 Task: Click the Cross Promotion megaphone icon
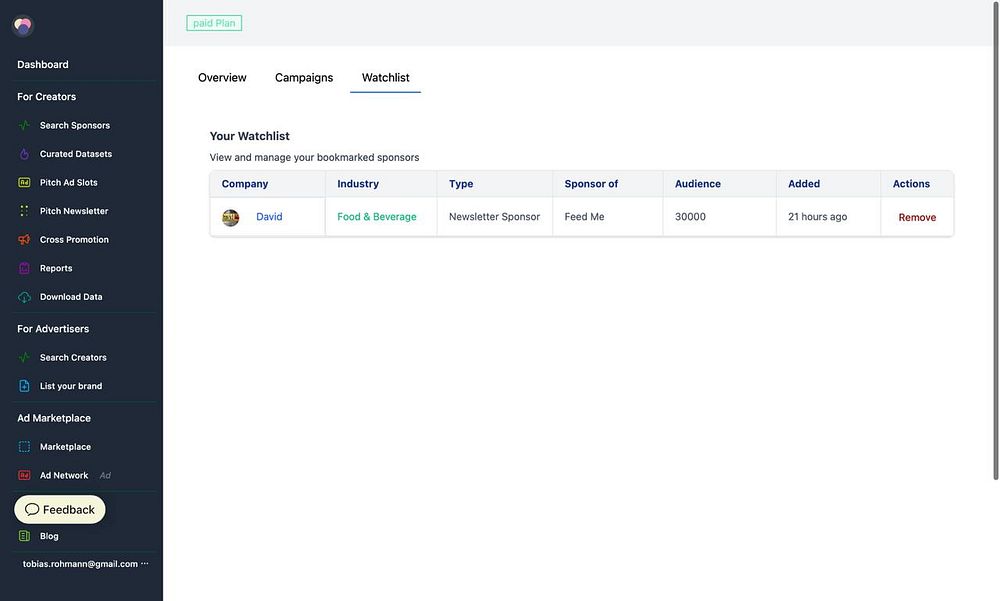coord(24,240)
